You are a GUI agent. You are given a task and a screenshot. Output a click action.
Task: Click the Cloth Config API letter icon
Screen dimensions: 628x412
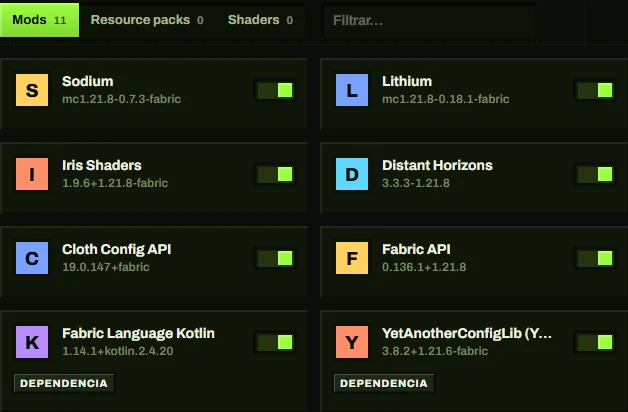pyautogui.click(x=32, y=258)
